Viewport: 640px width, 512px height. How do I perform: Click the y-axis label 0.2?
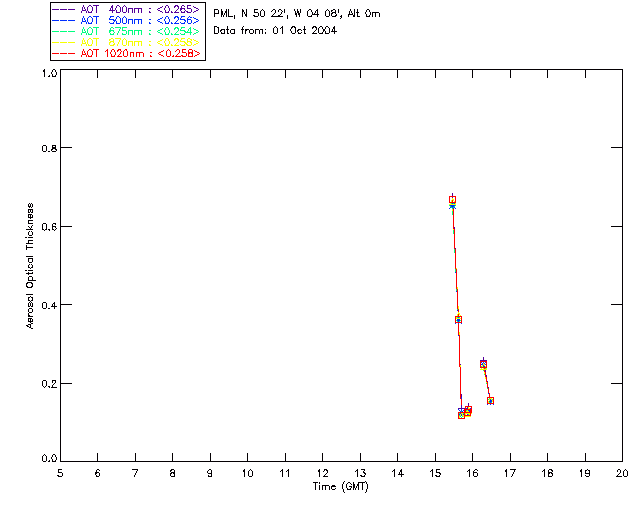pos(49,384)
